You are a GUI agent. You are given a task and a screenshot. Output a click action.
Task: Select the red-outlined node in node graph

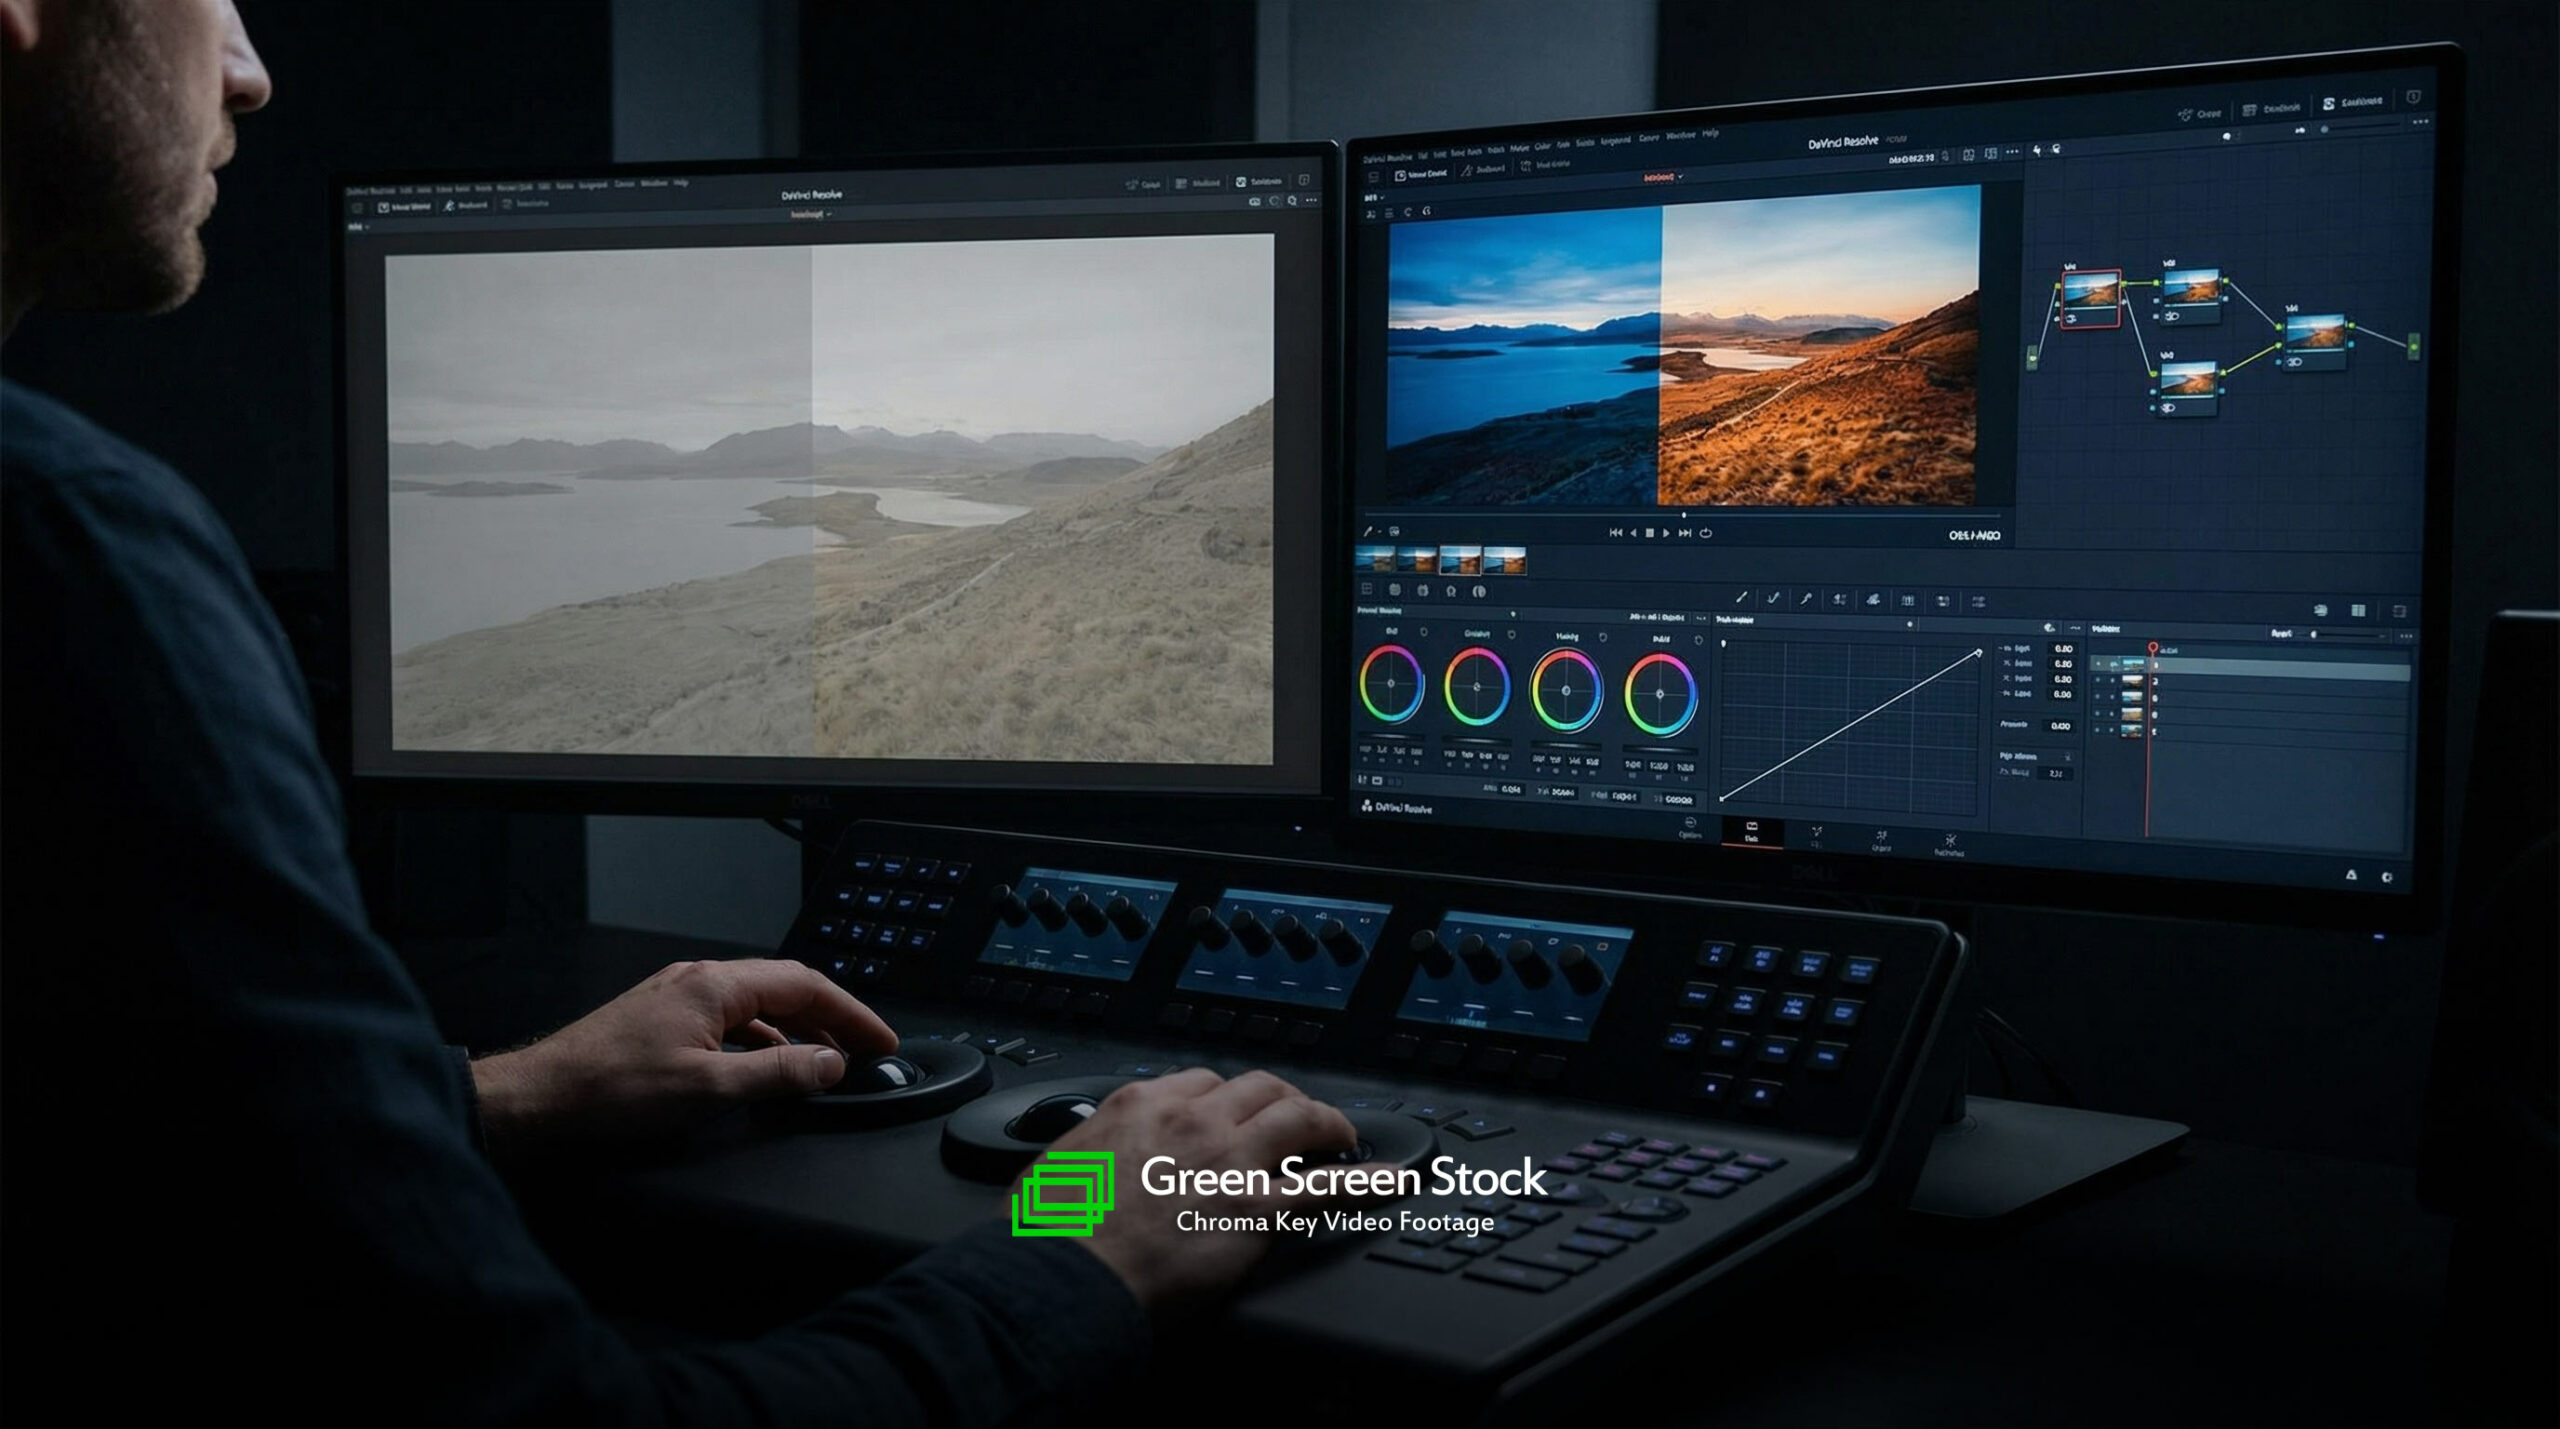[2091, 297]
